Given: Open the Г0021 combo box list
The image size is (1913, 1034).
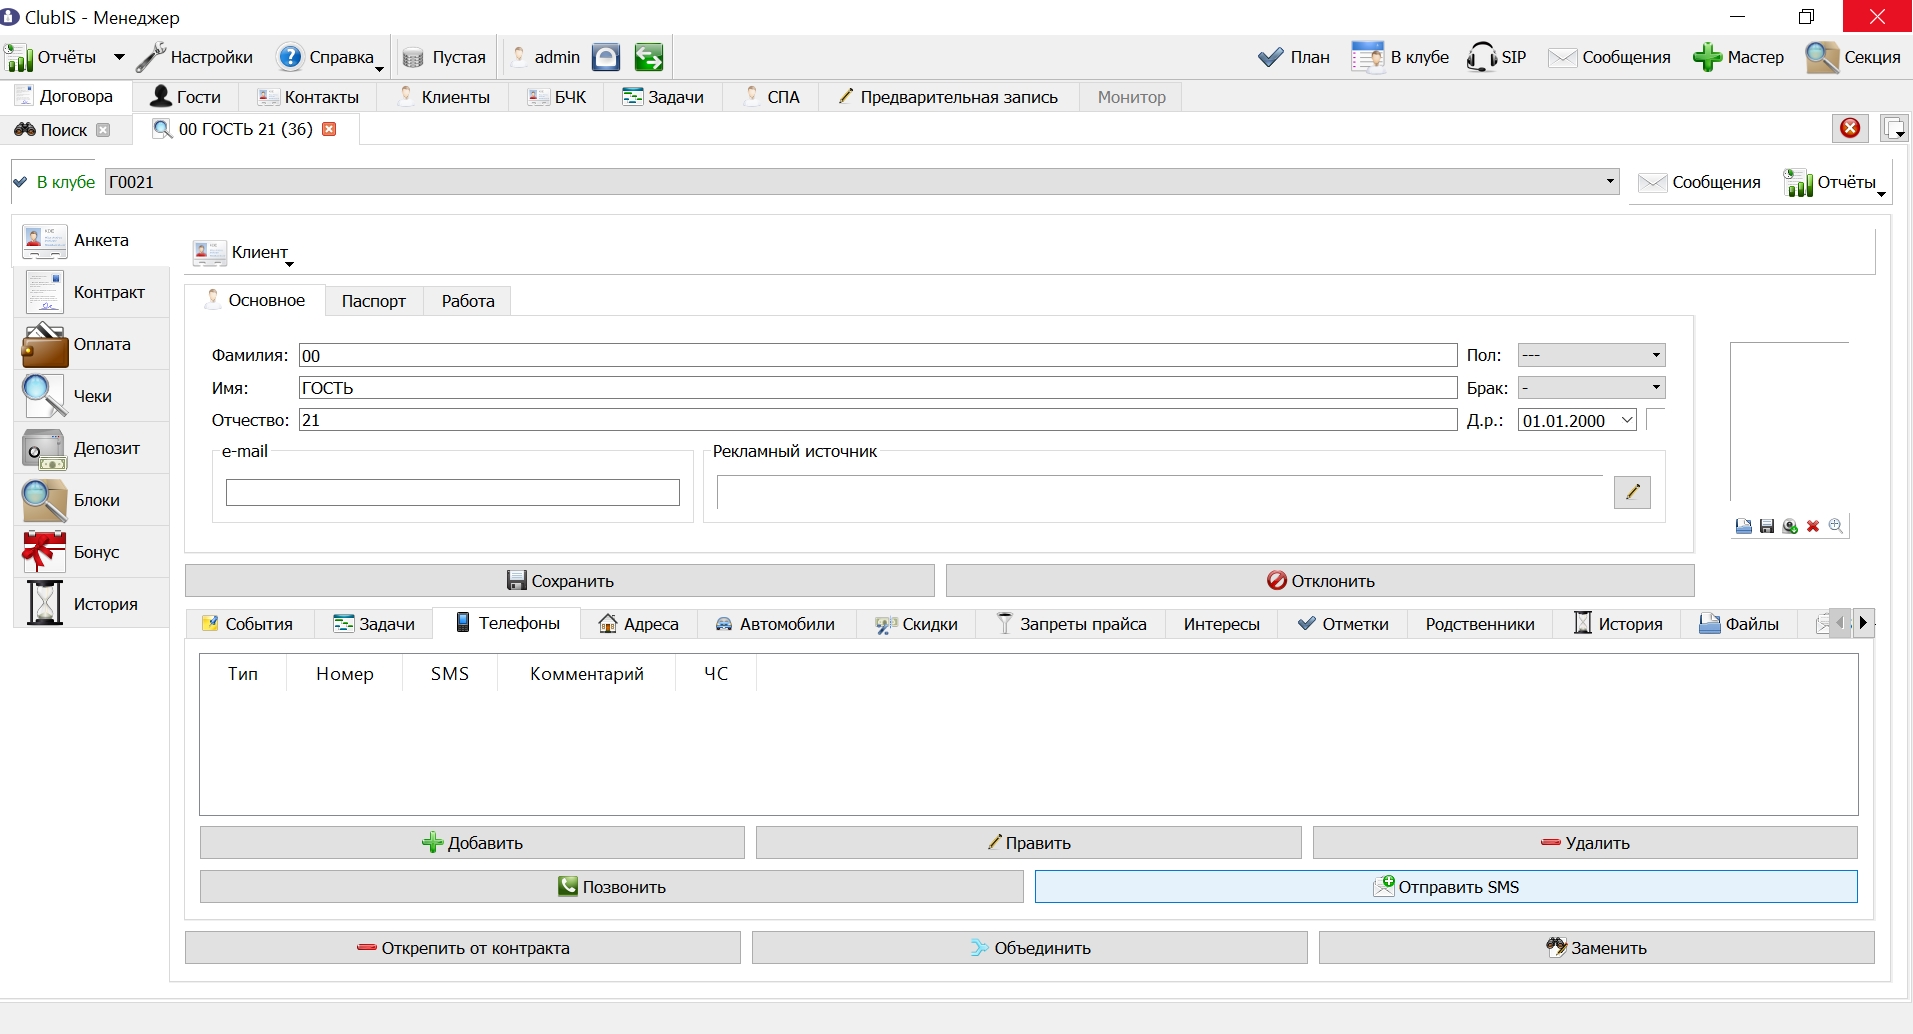Looking at the screenshot, I should [1610, 182].
